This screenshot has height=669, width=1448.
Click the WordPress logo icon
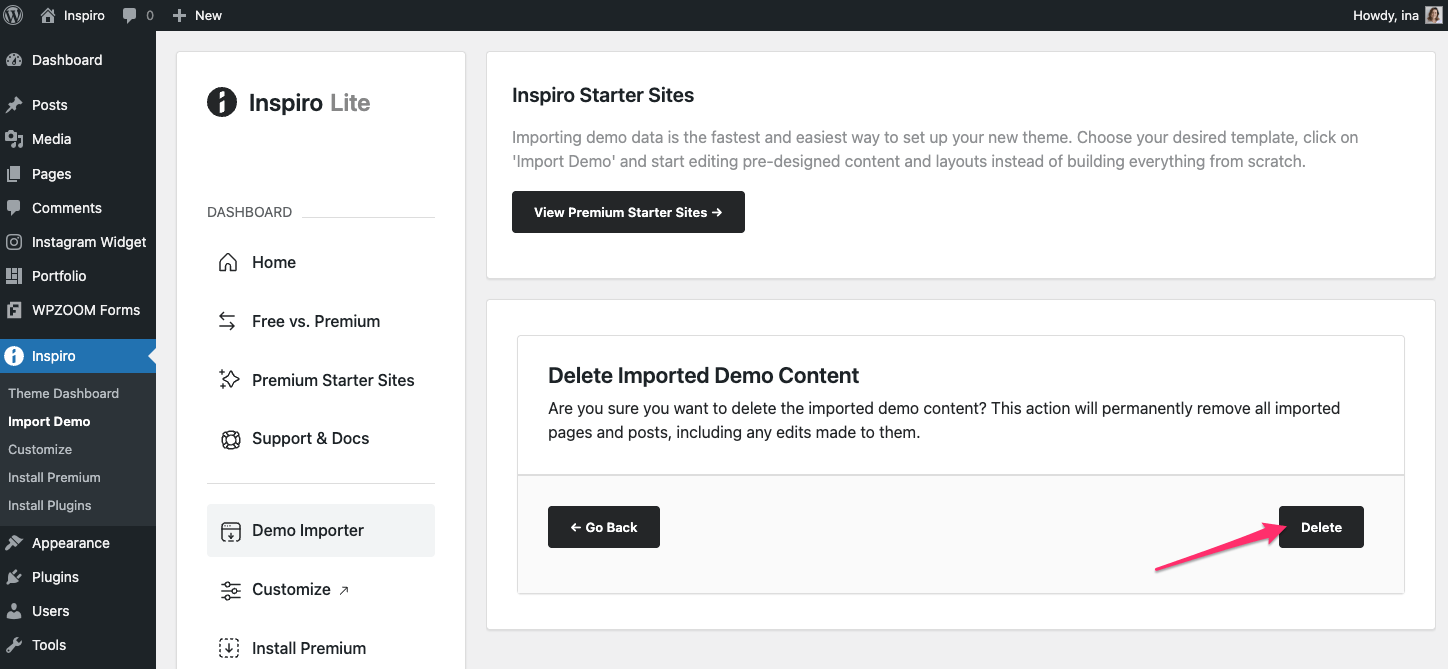(x=14, y=15)
